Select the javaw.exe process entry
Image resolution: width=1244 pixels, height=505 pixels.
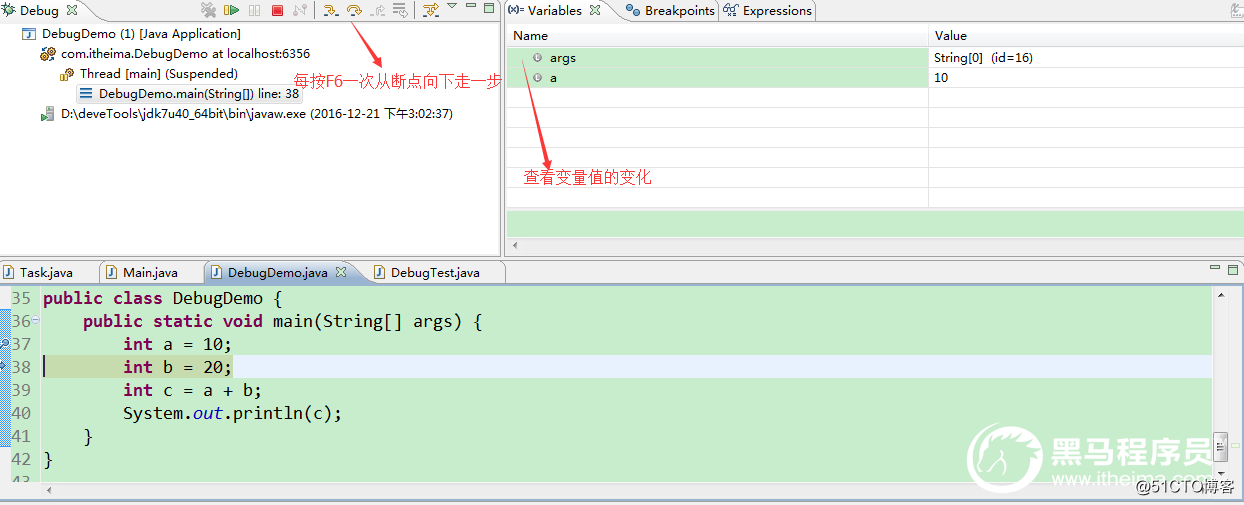[257, 114]
